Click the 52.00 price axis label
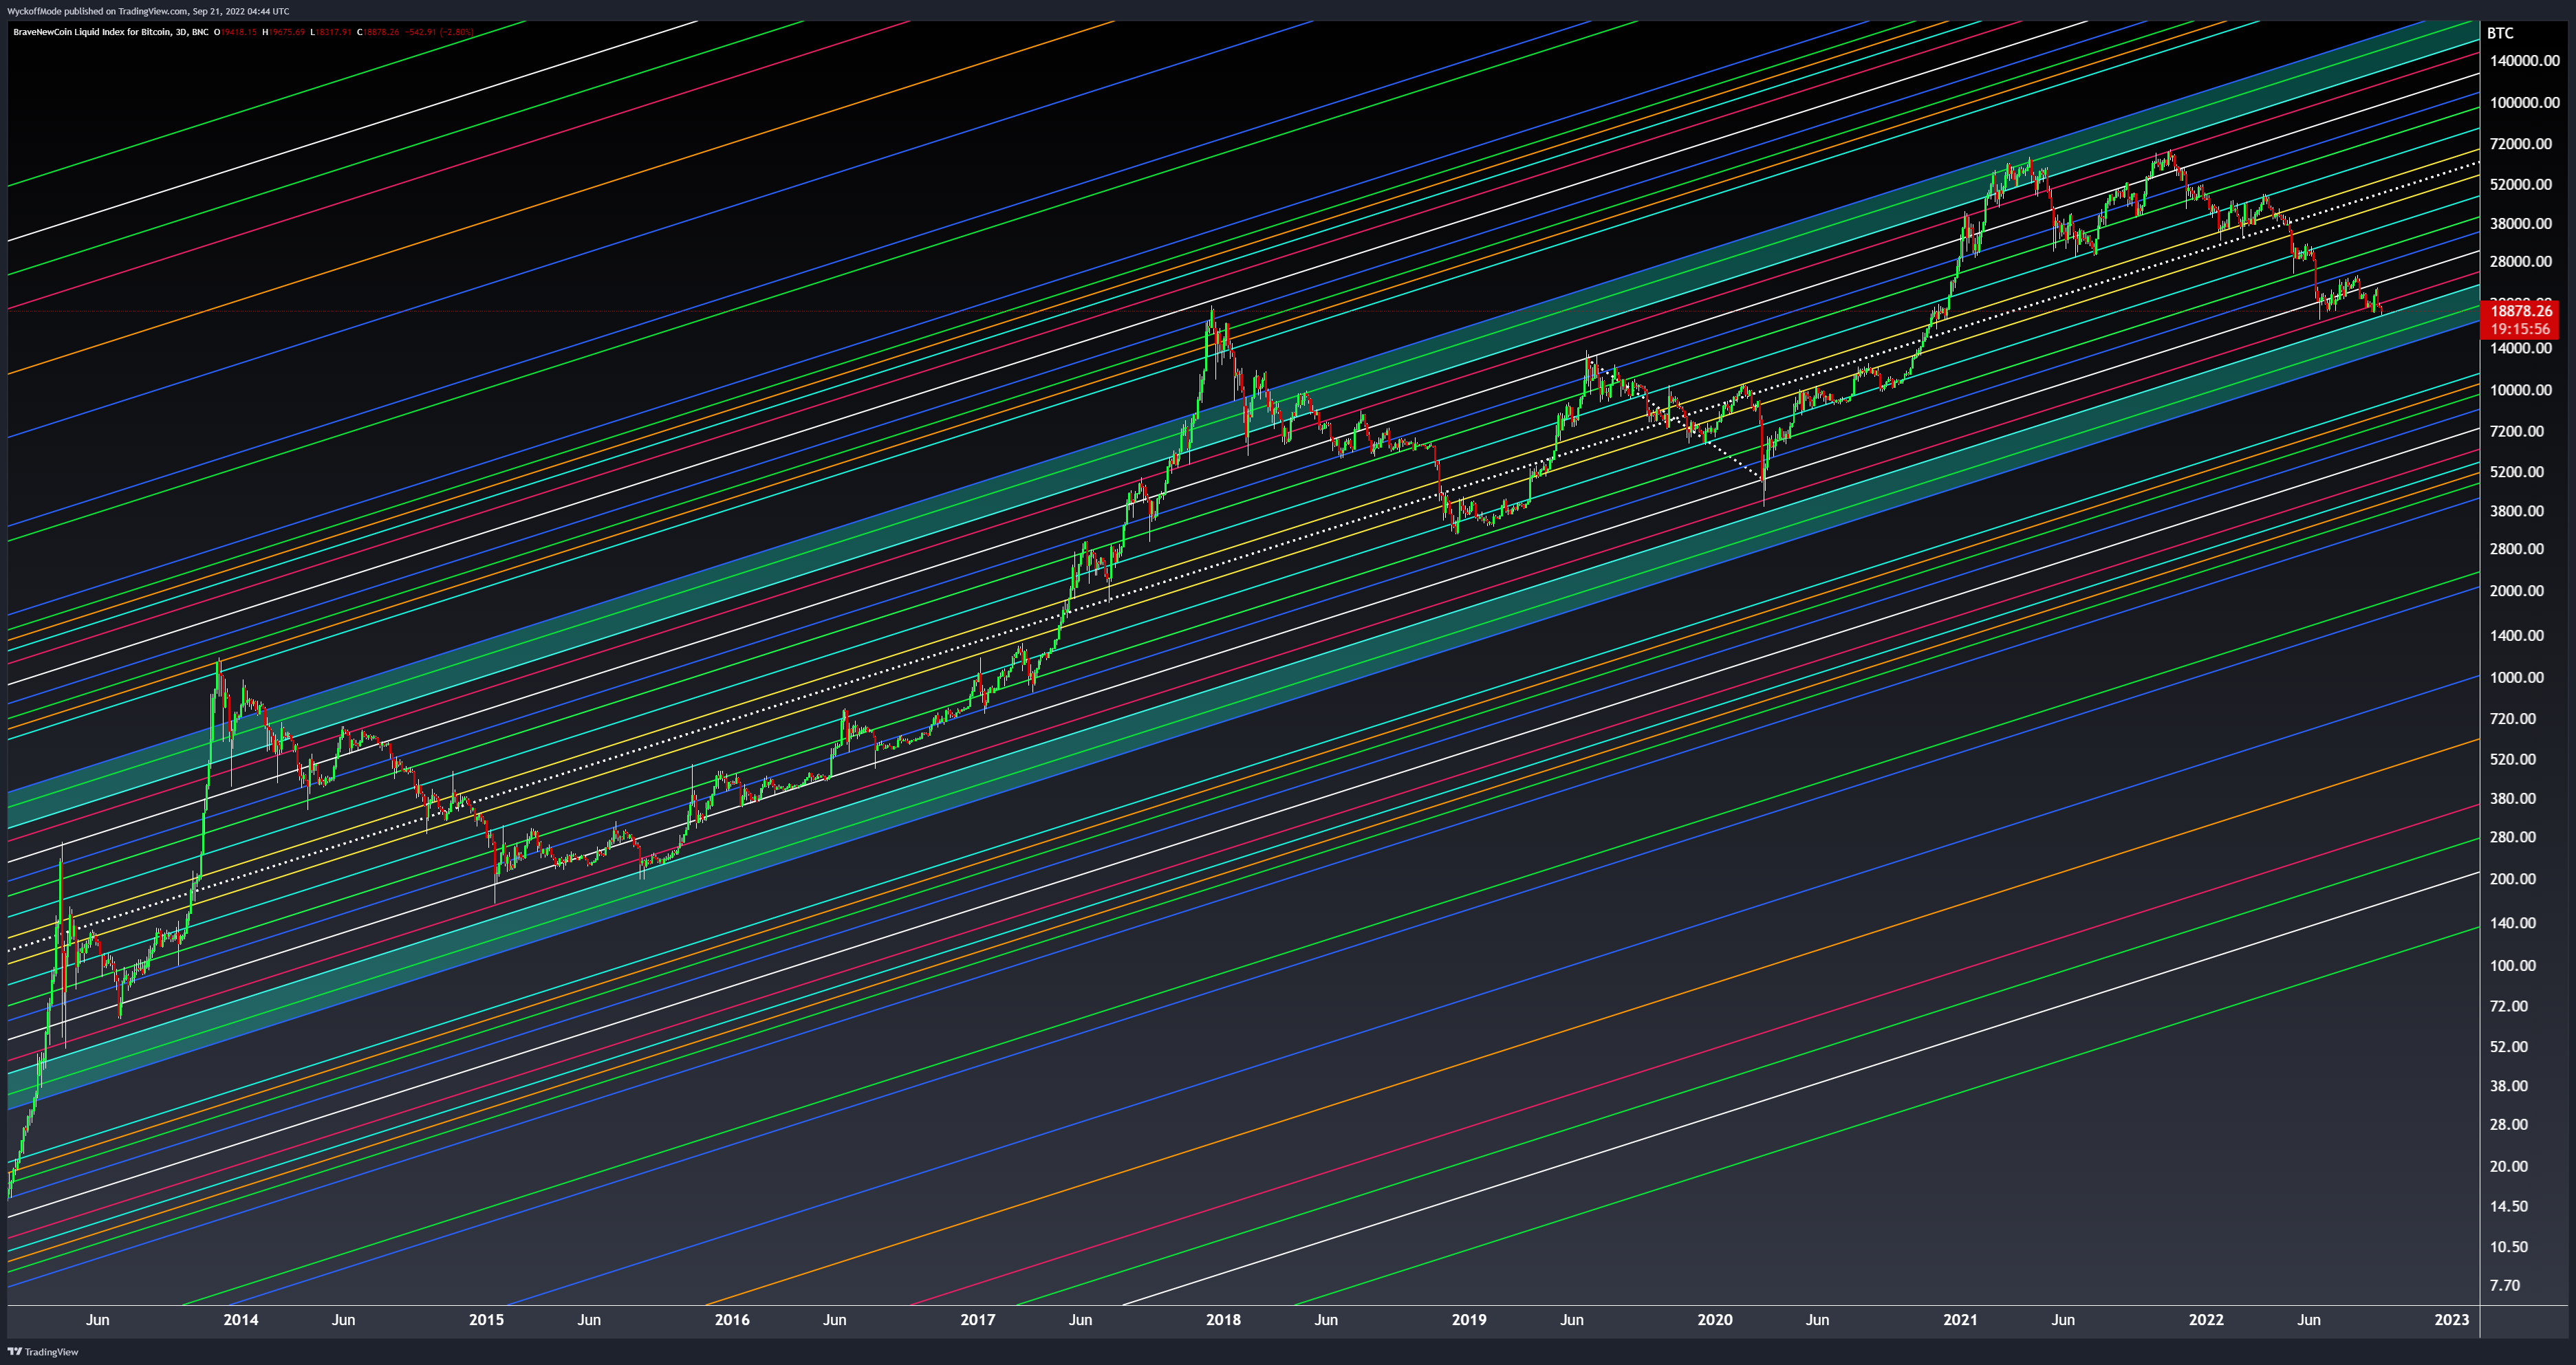 click(2509, 1047)
